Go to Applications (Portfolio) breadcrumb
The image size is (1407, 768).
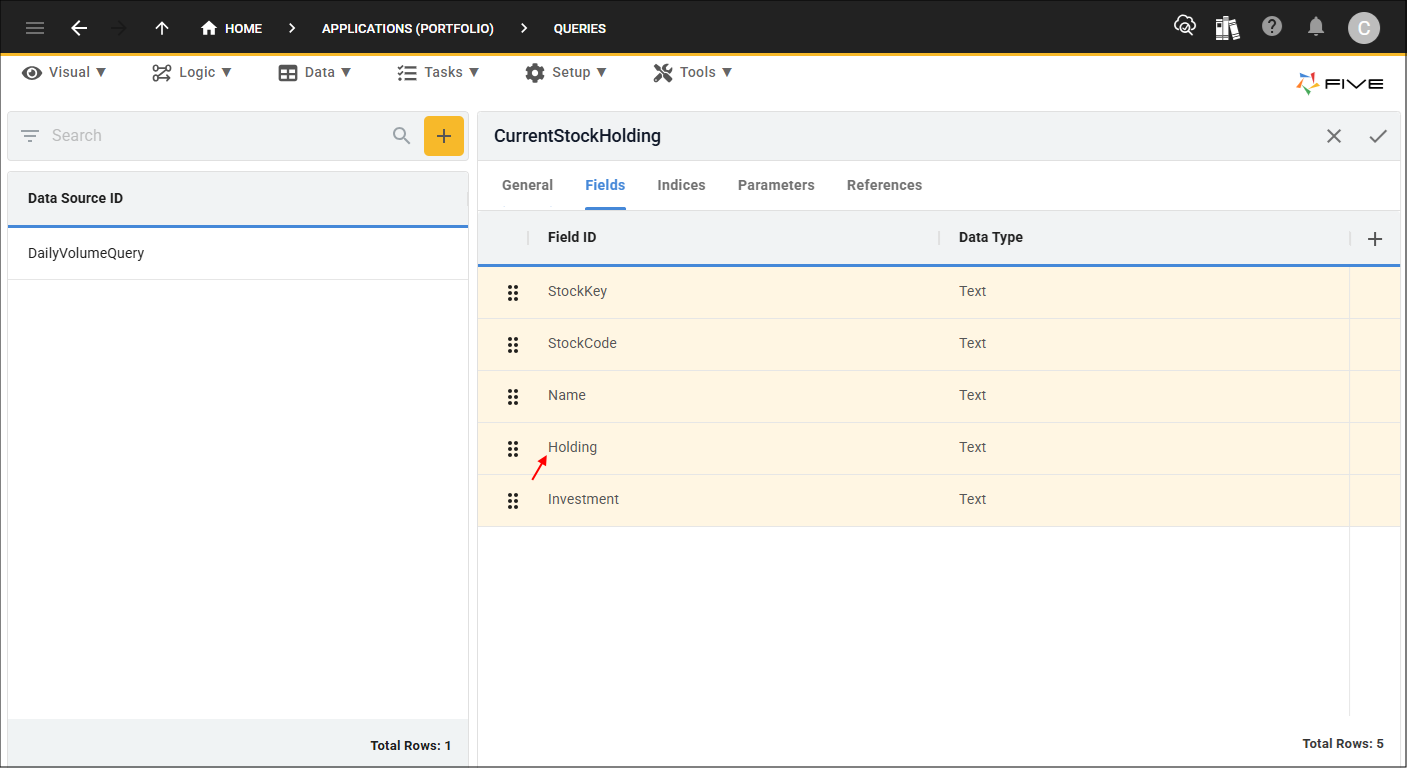(408, 28)
